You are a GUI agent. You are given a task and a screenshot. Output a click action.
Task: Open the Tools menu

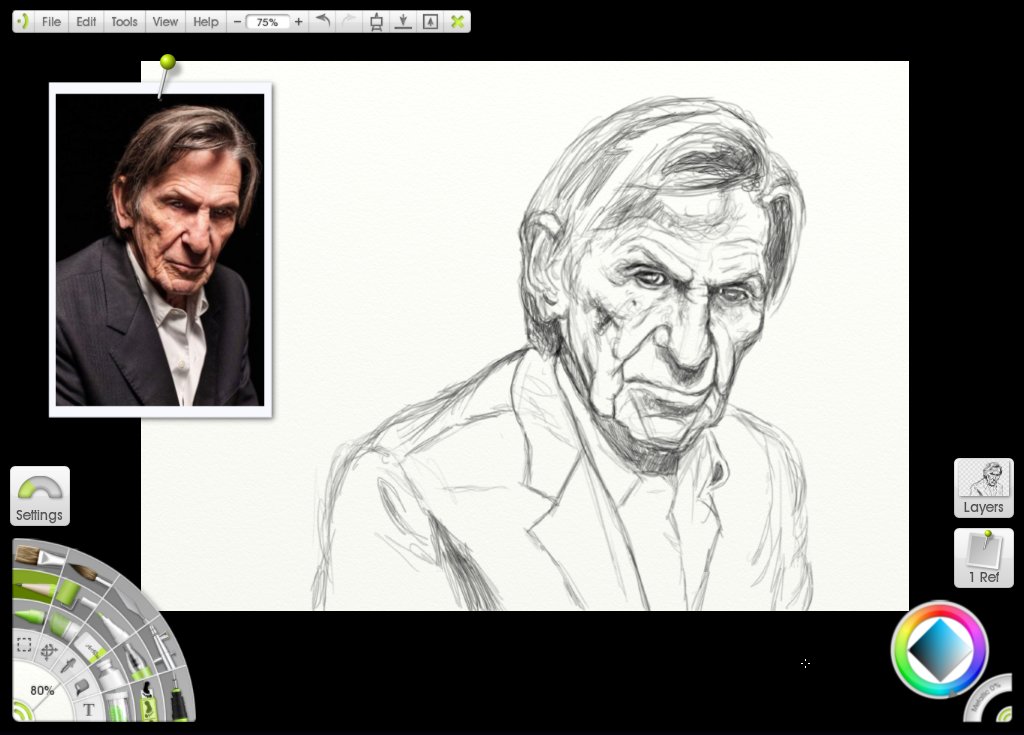[x=124, y=22]
